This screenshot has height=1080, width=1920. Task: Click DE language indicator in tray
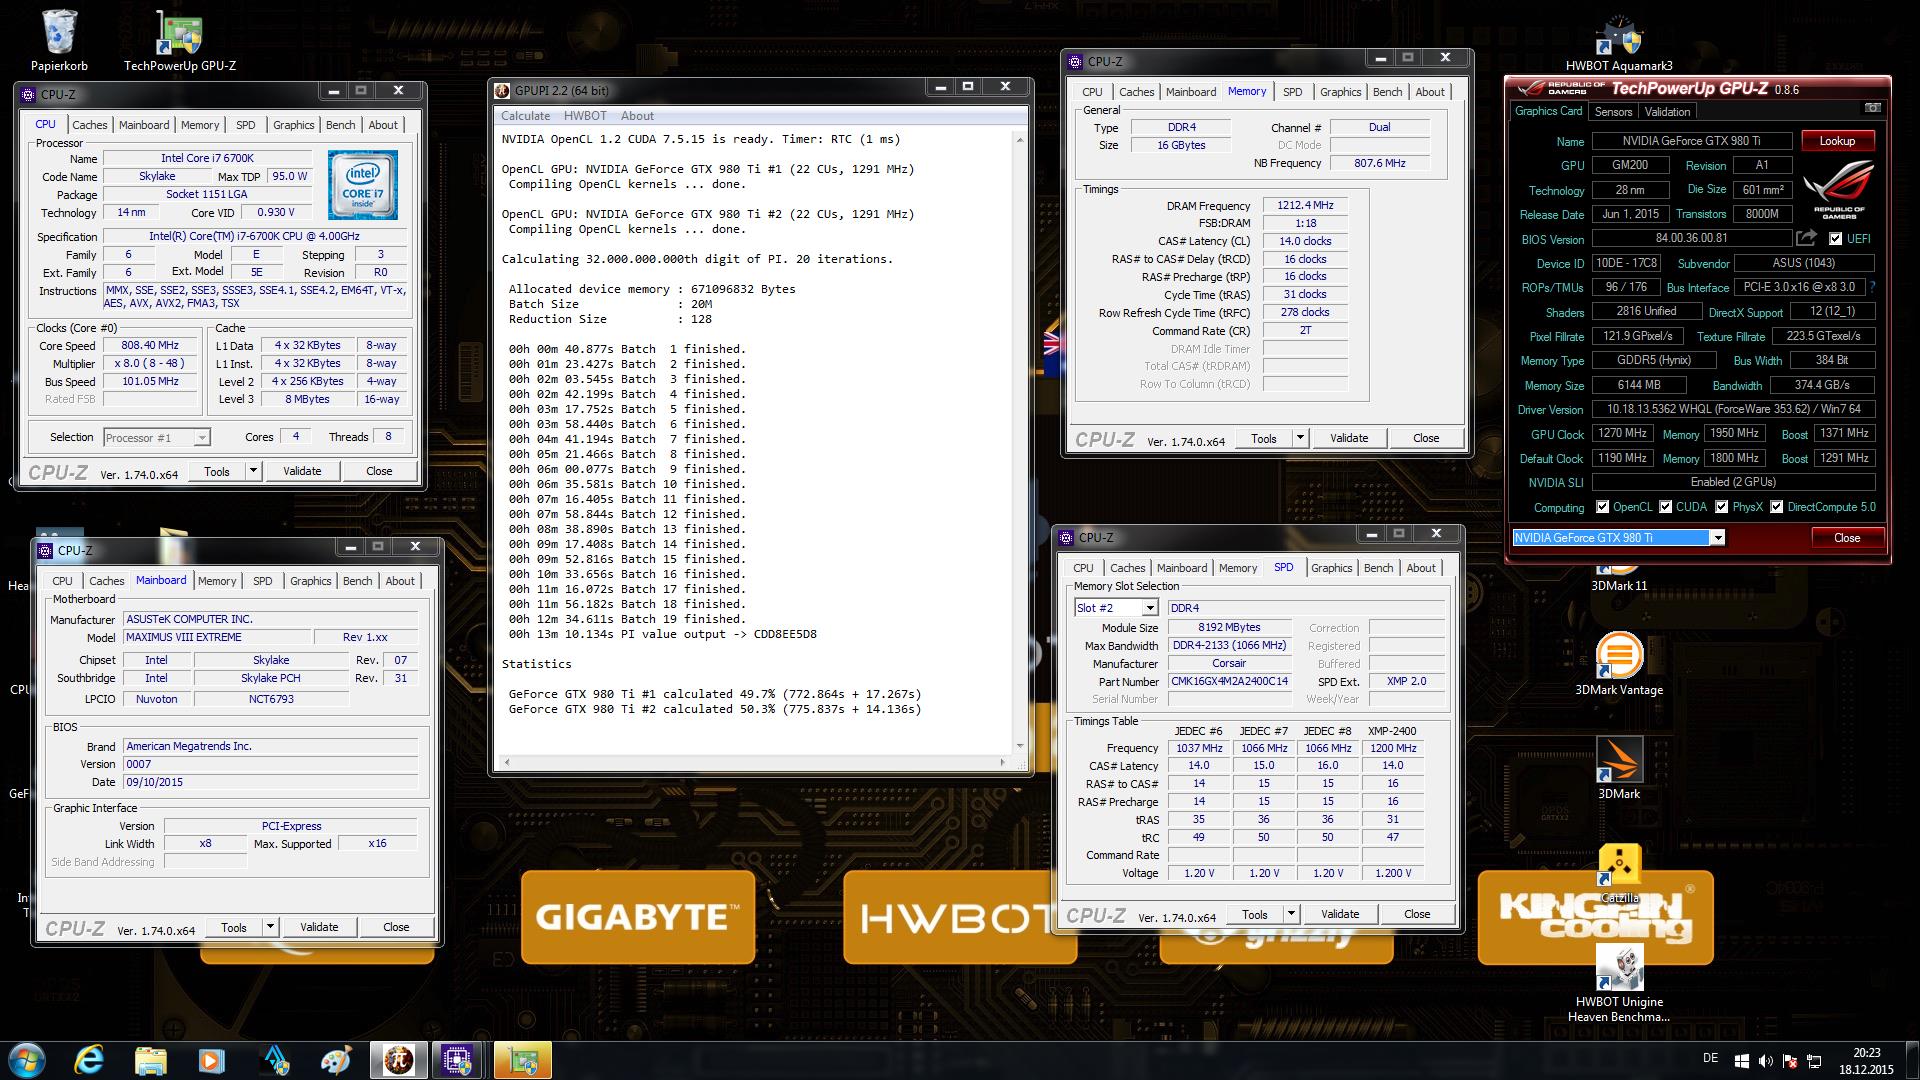pyautogui.click(x=1710, y=1058)
